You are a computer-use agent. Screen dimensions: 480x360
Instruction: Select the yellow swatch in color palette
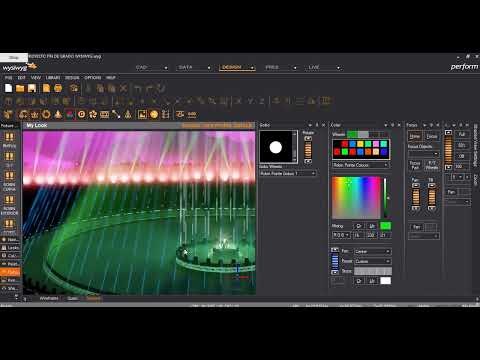click(x=360, y=144)
